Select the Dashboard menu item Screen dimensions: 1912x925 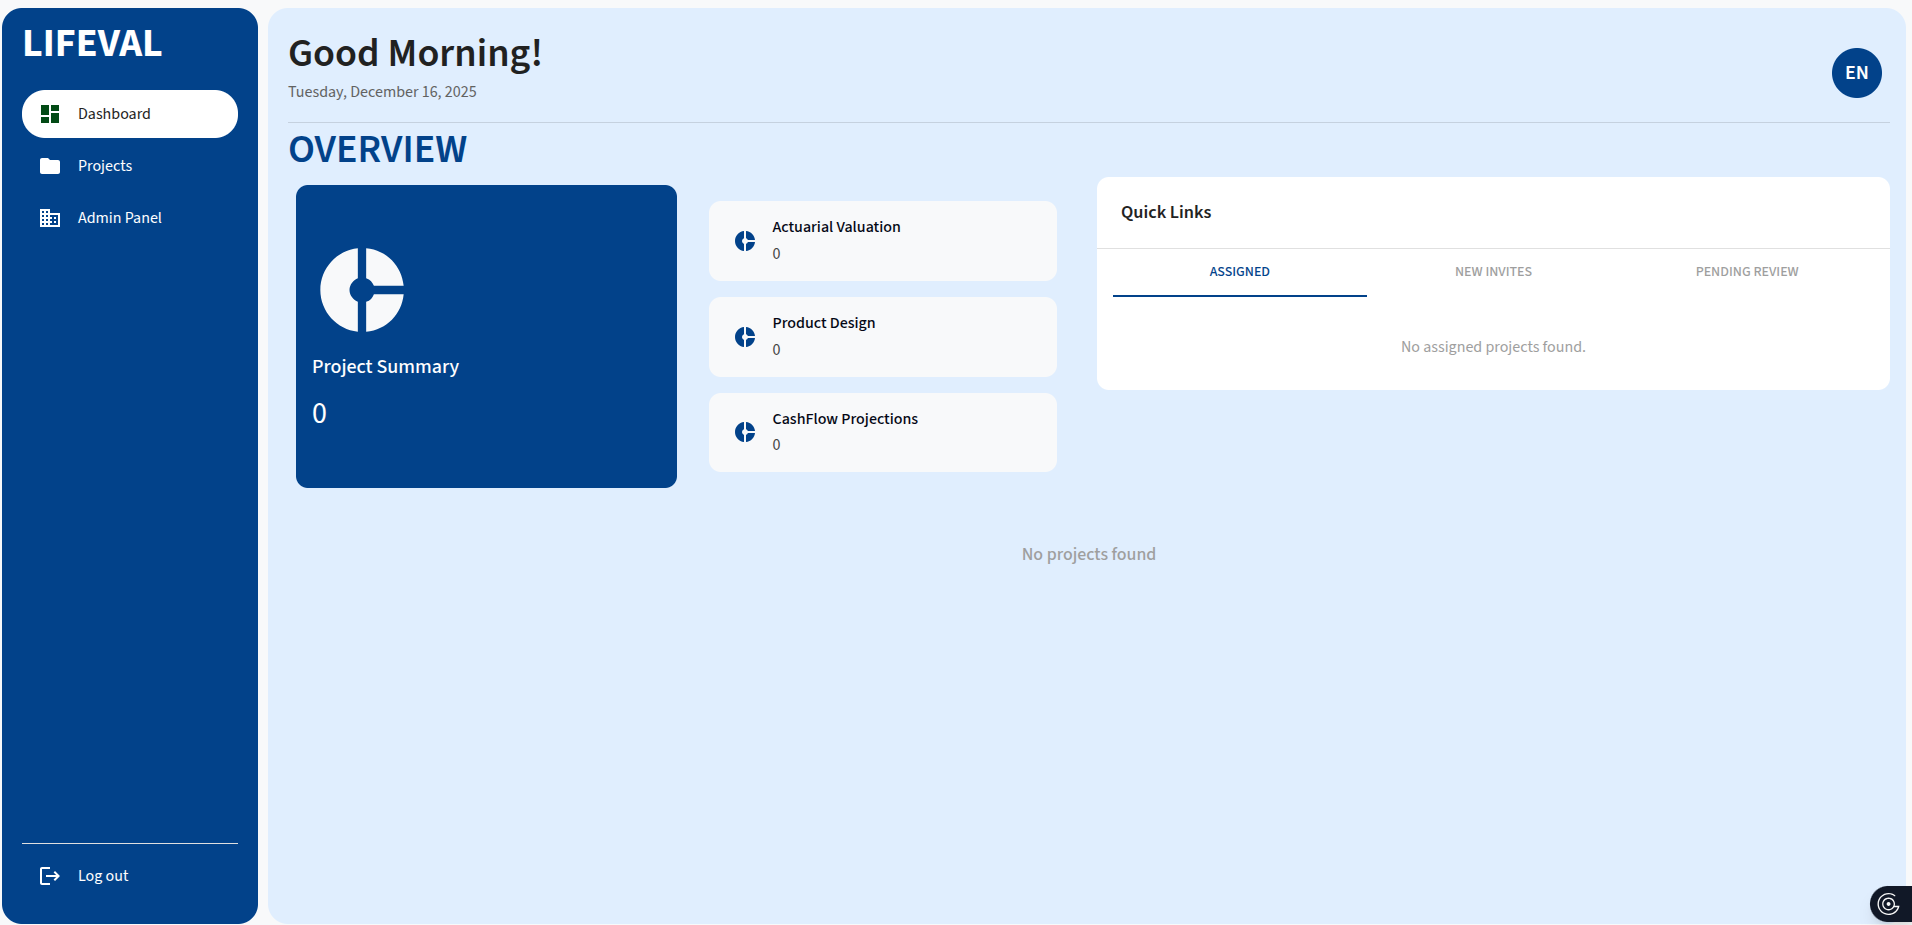pyautogui.click(x=114, y=114)
